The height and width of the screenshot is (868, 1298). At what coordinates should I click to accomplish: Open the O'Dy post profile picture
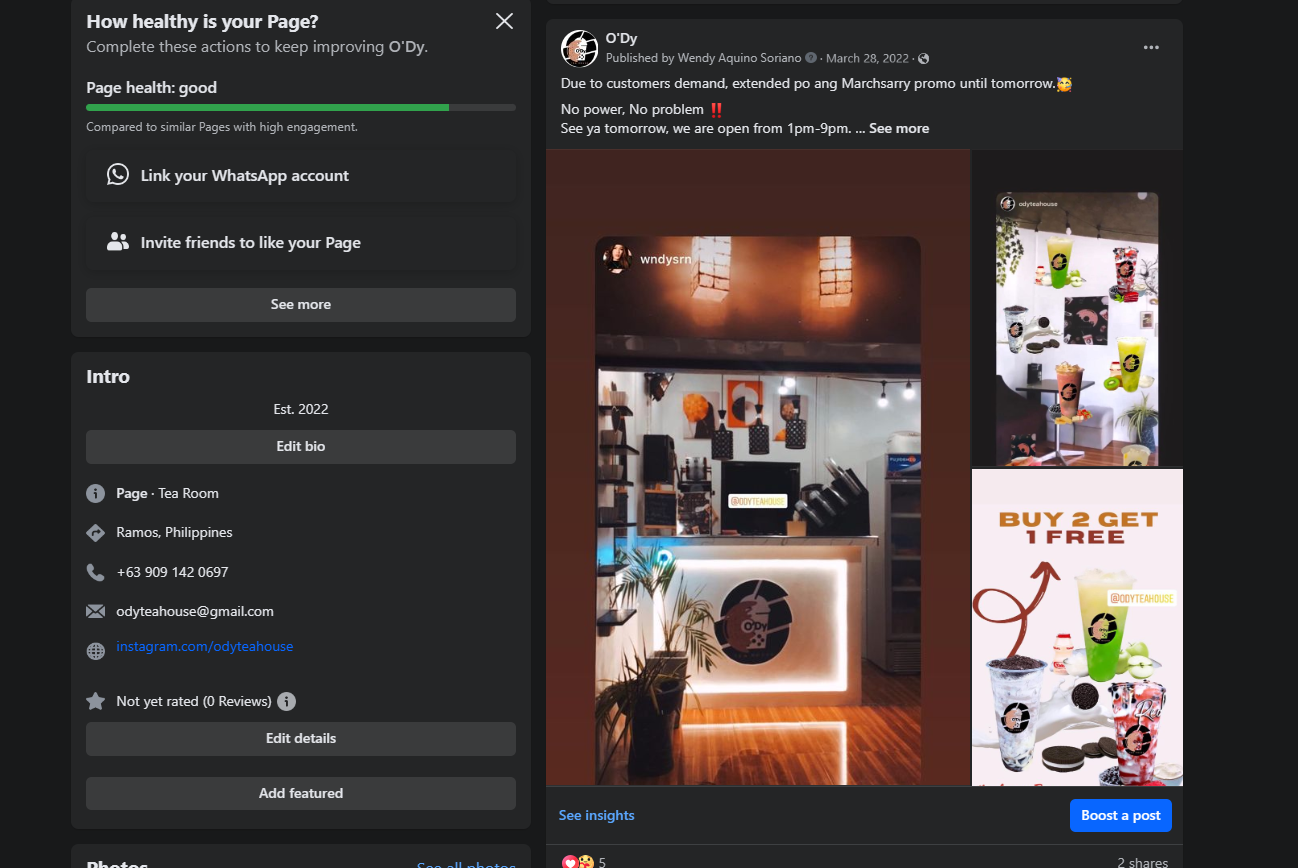pos(580,48)
